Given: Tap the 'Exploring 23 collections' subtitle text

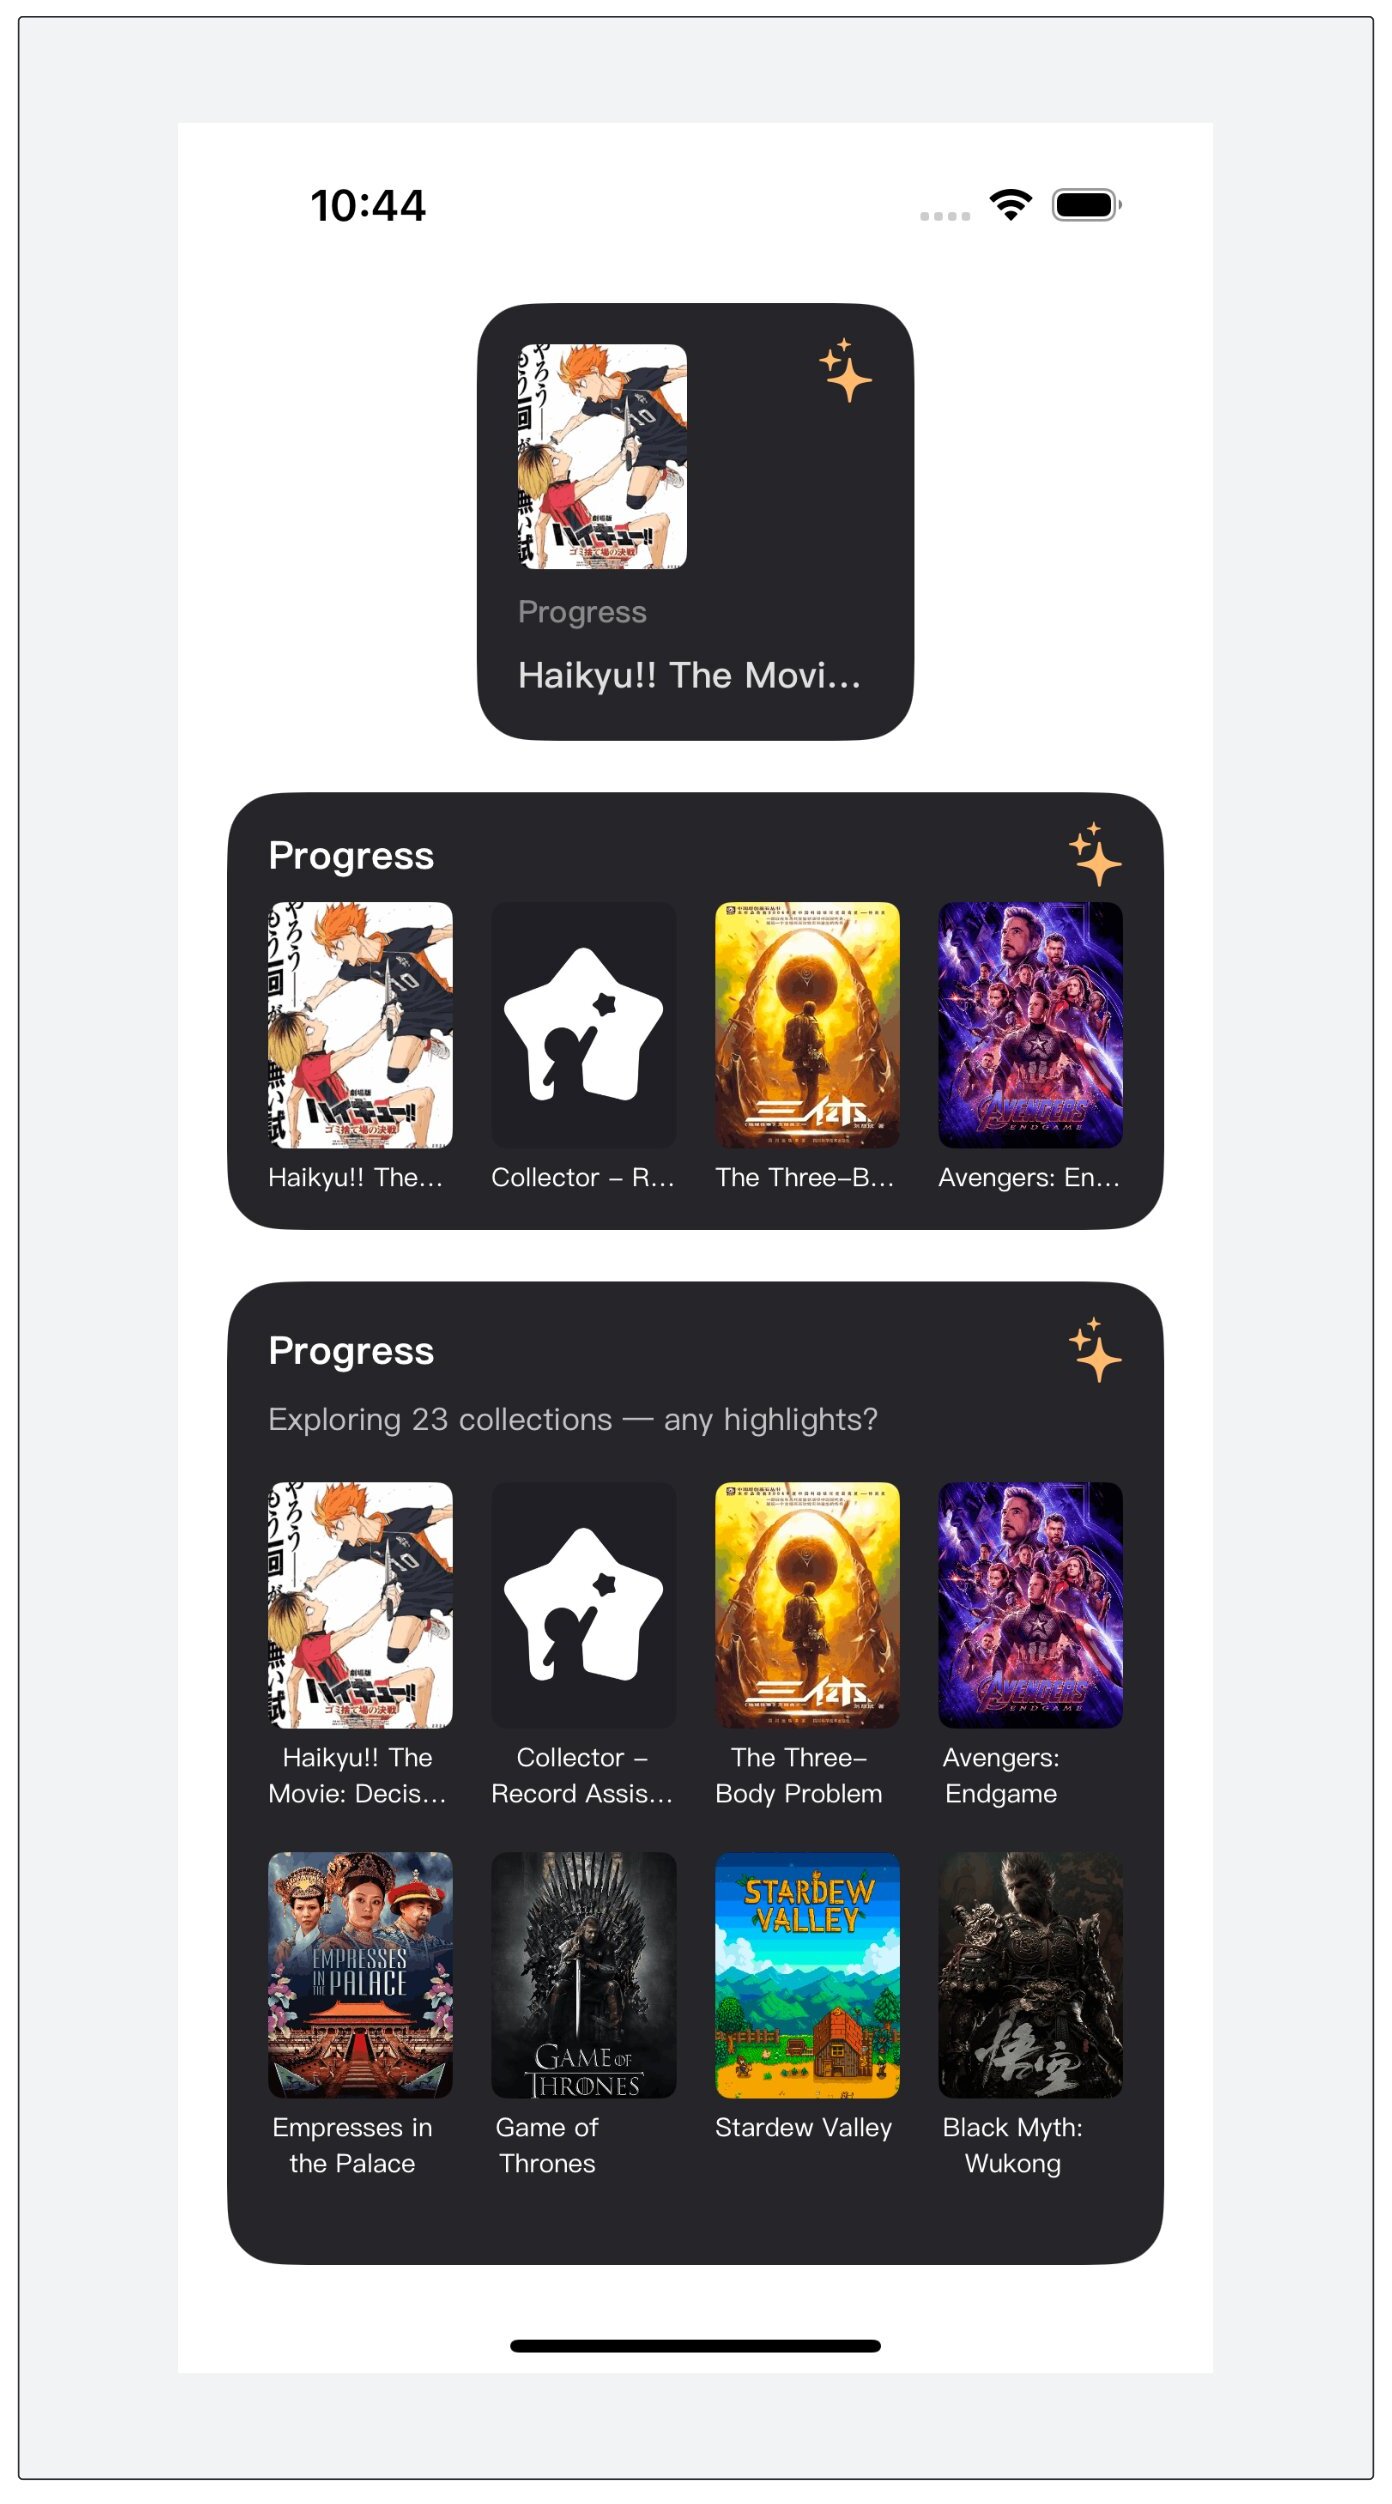Looking at the screenshot, I should [573, 1420].
